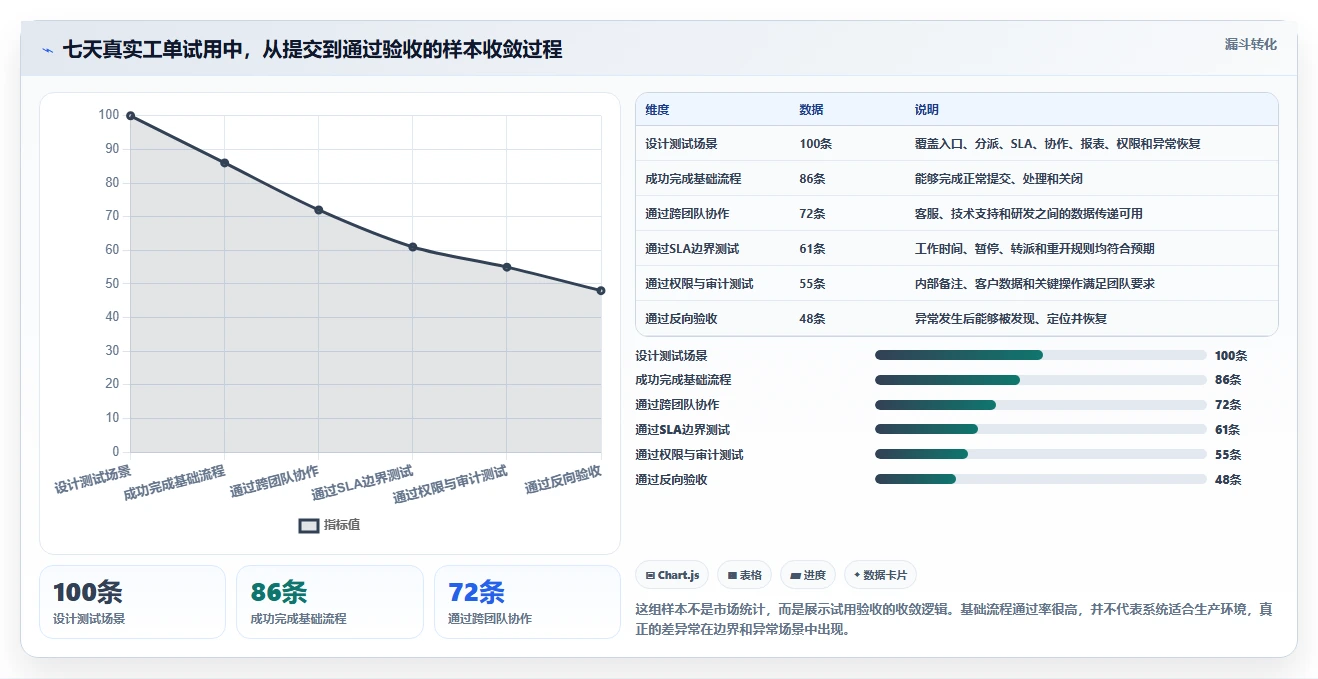Click description starting 覆盖入口、分派
The width and height of the screenshot is (1318, 679).
pos(1057,144)
